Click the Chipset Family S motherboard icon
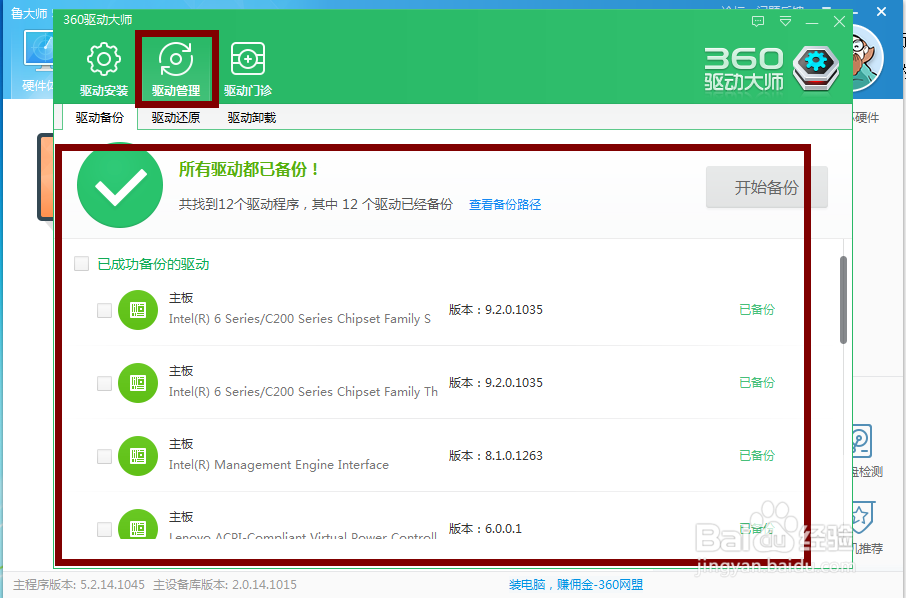The height and width of the screenshot is (598, 906). pos(138,310)
